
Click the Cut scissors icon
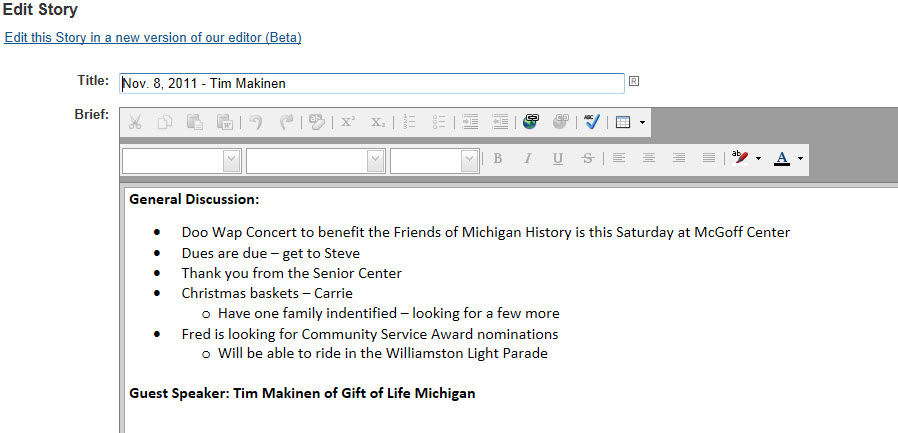(135, 121)
